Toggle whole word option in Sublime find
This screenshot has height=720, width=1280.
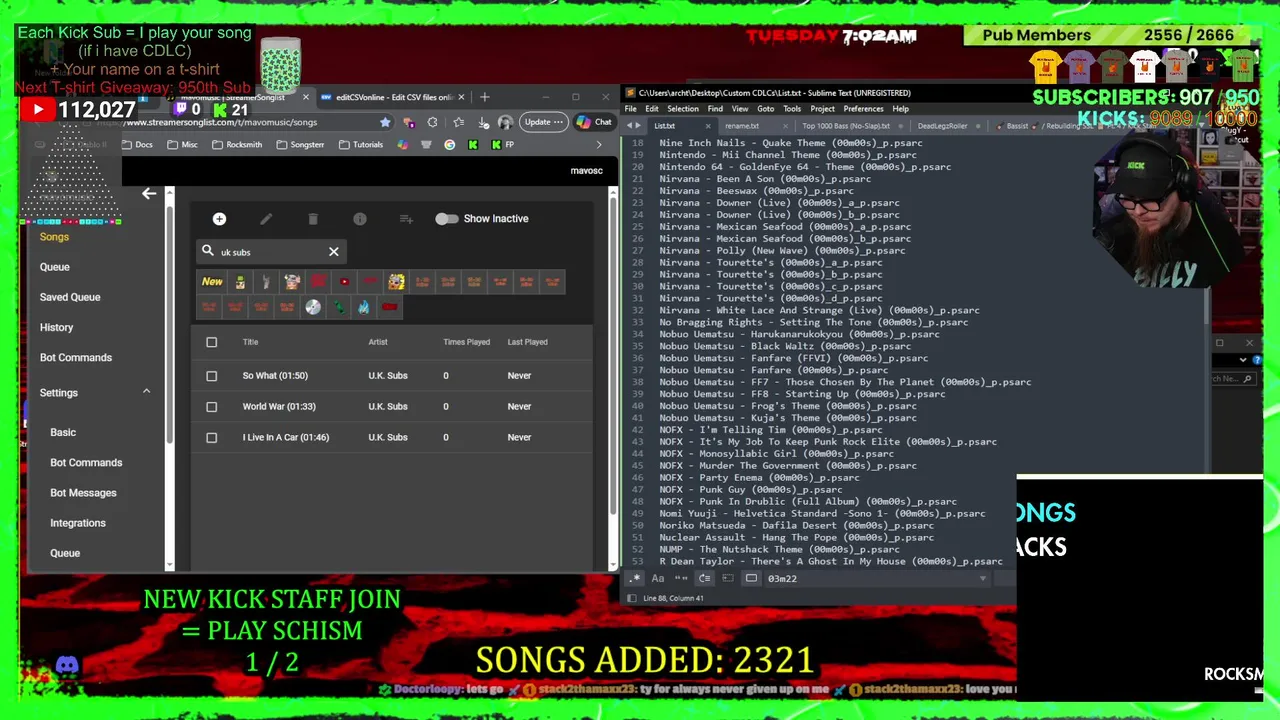coord(681,578)
